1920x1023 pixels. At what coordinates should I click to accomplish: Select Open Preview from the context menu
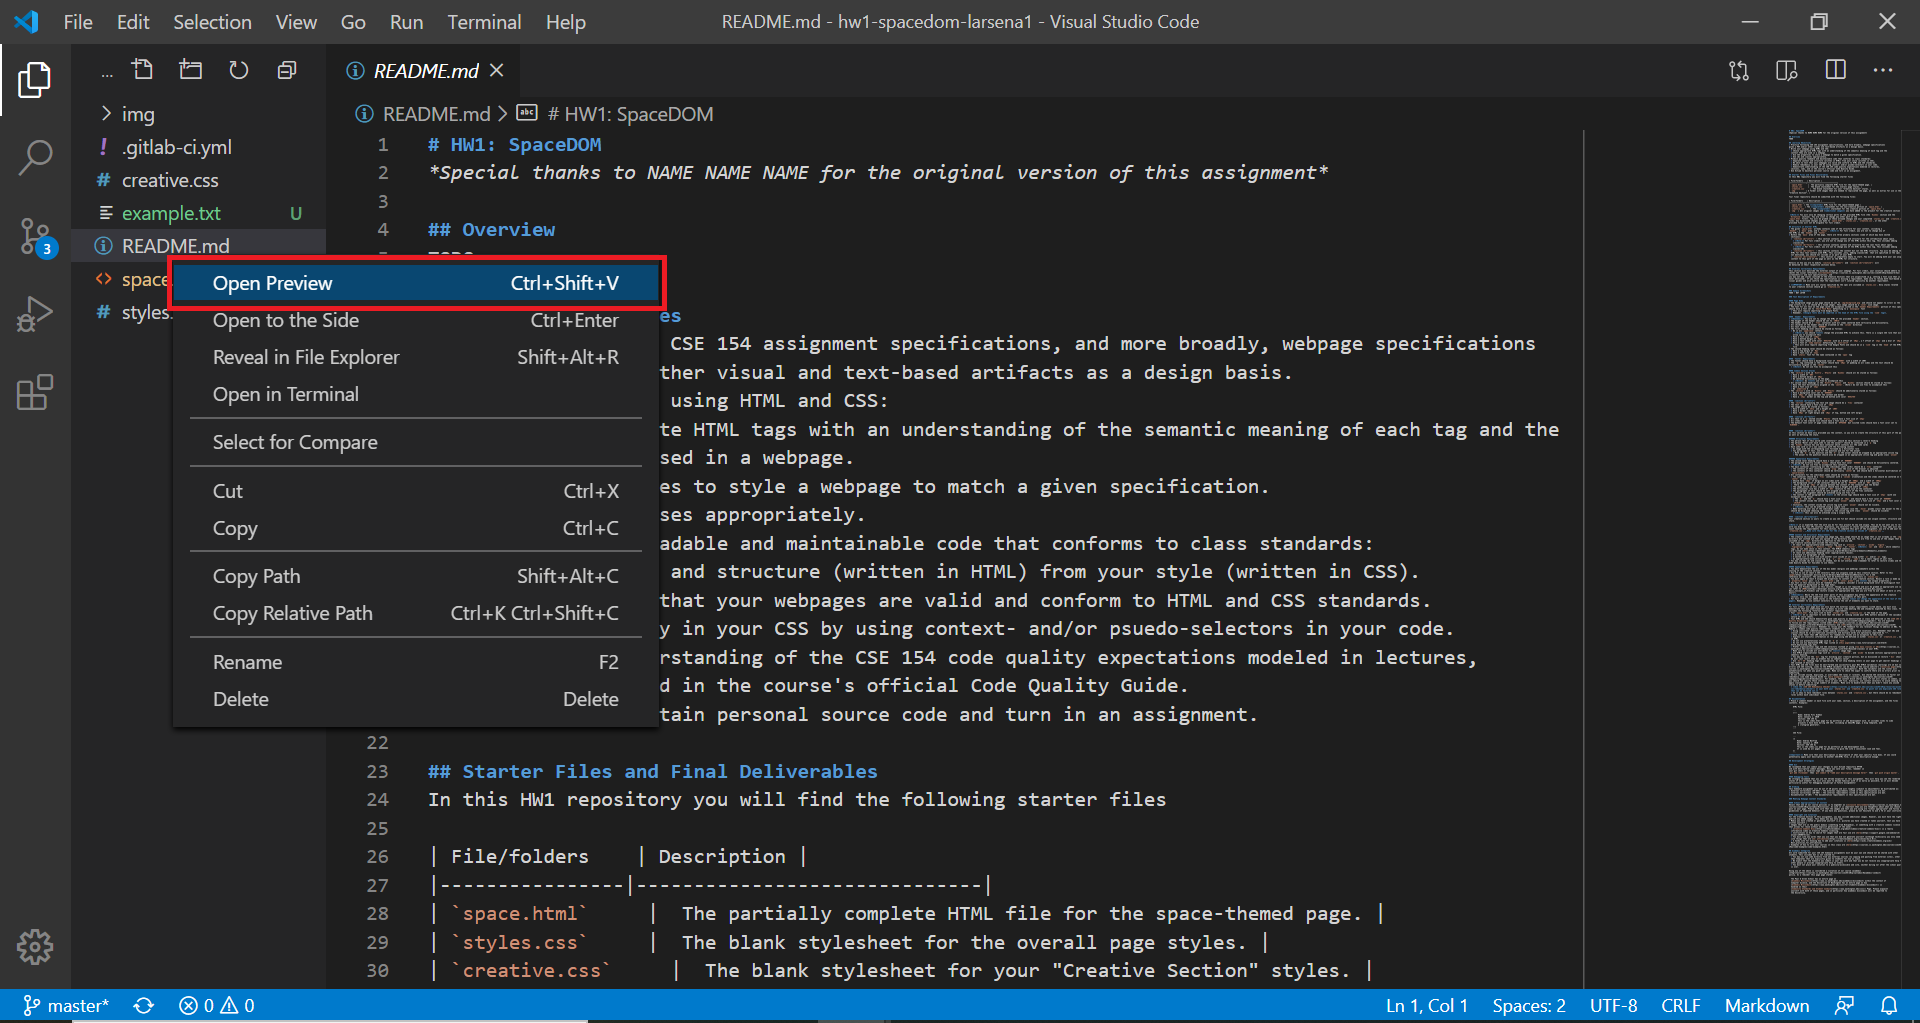272,283
